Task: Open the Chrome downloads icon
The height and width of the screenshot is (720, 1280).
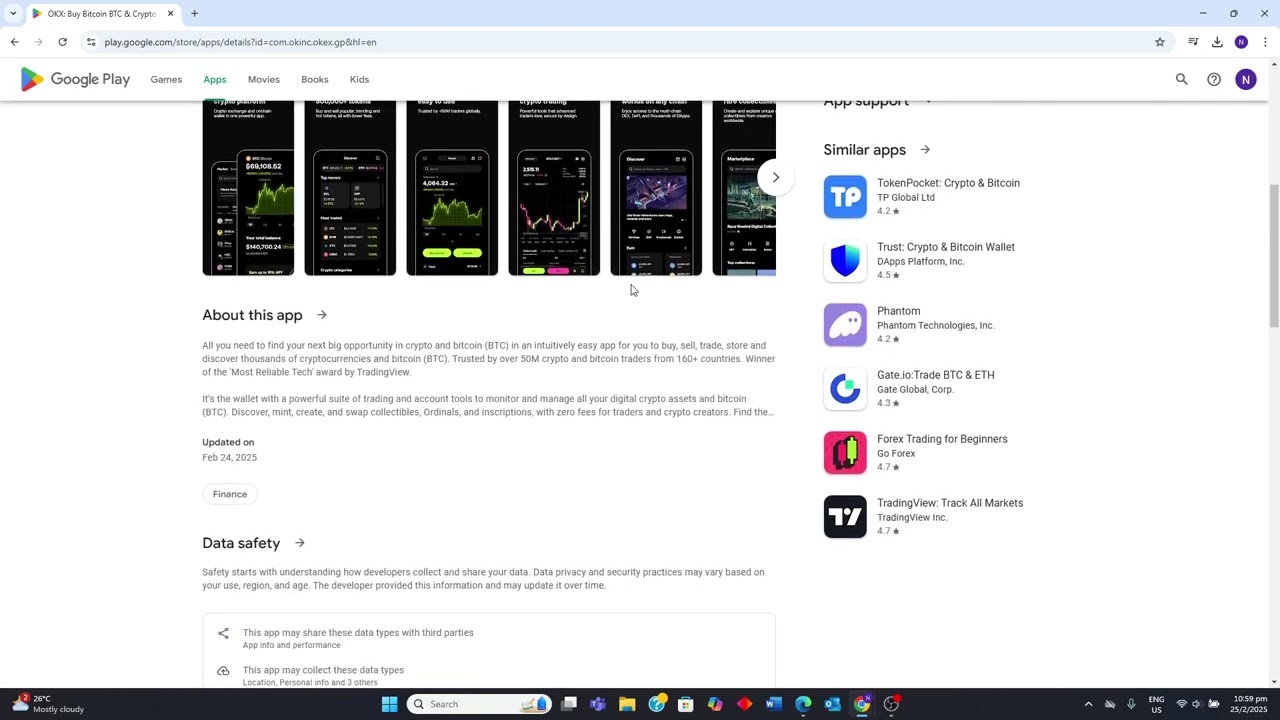Action: (x=1217, y=42)
